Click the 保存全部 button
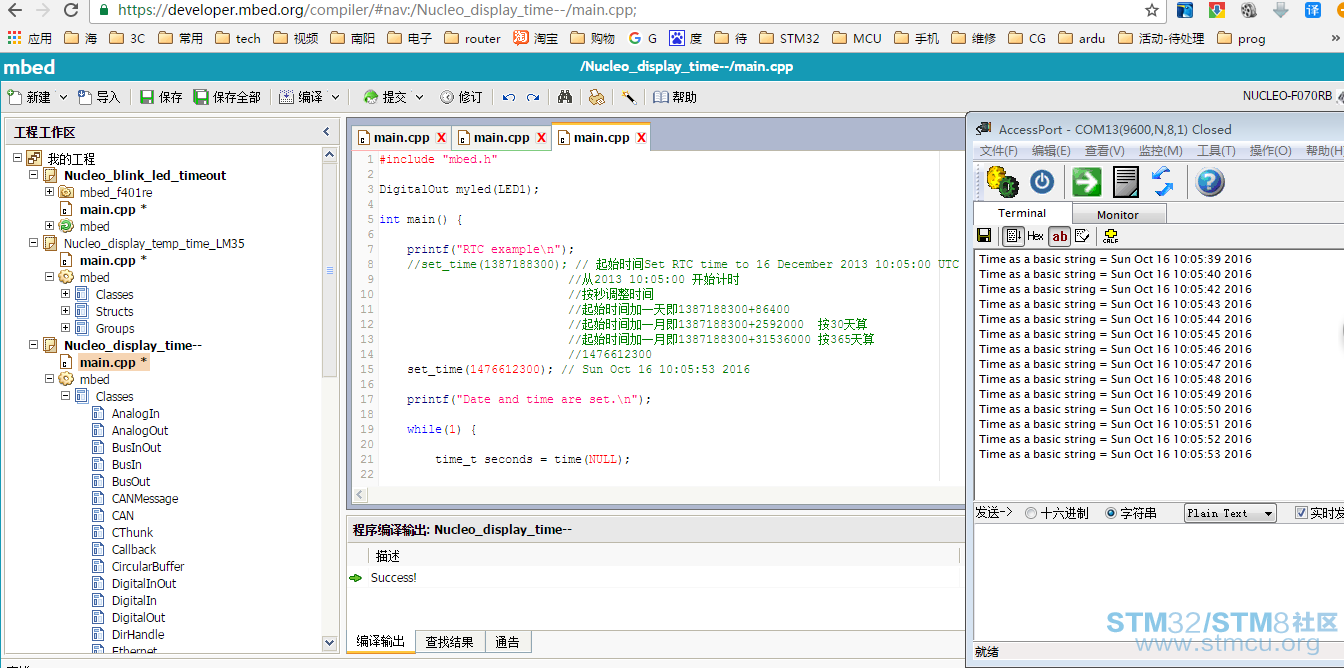The height and width of the screenshot is (668, 1344). click(x=227, y=97)
